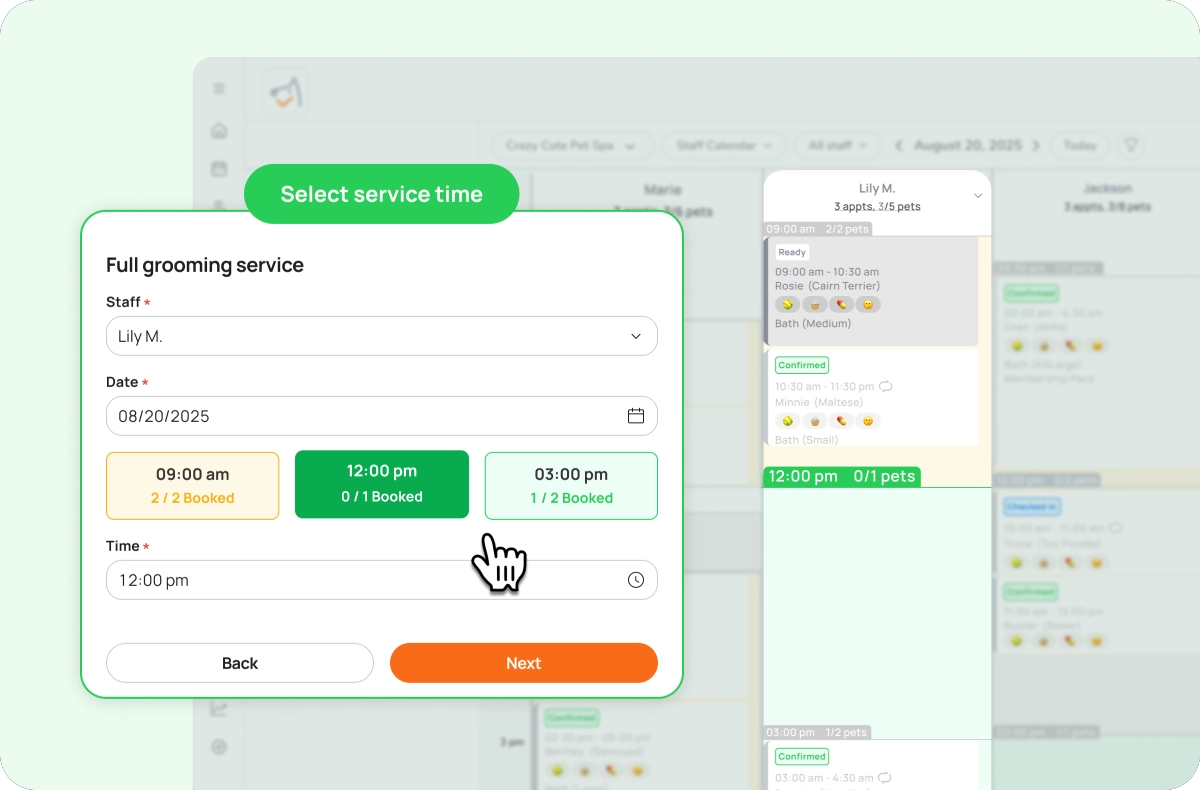Select the calendar icon in the left sidebar

219,168
